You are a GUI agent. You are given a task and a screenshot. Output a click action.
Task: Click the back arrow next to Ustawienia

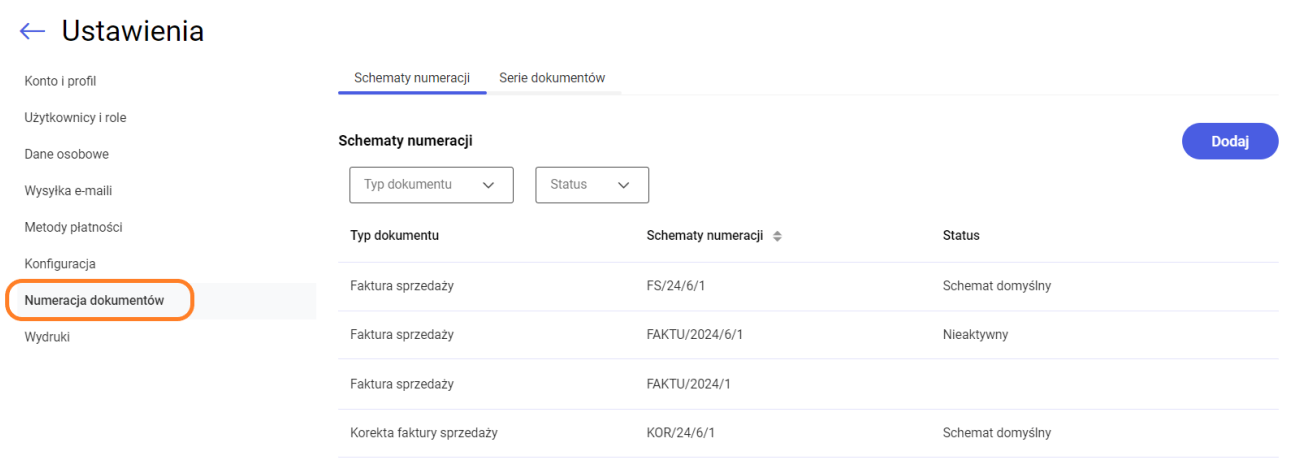(x=32, y=31)
